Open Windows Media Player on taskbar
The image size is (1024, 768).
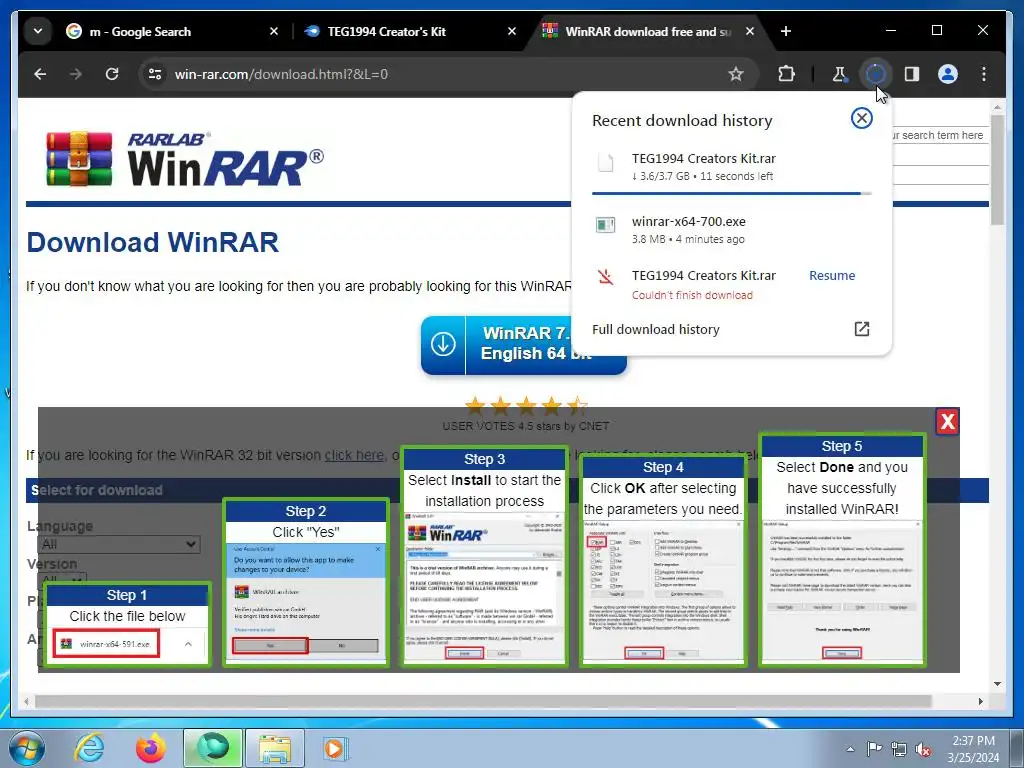point(334,748)
